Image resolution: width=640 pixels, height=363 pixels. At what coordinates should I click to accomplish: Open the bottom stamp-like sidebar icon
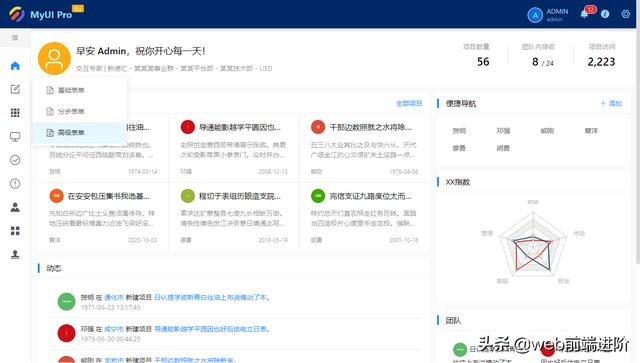[x=15, y=254]
